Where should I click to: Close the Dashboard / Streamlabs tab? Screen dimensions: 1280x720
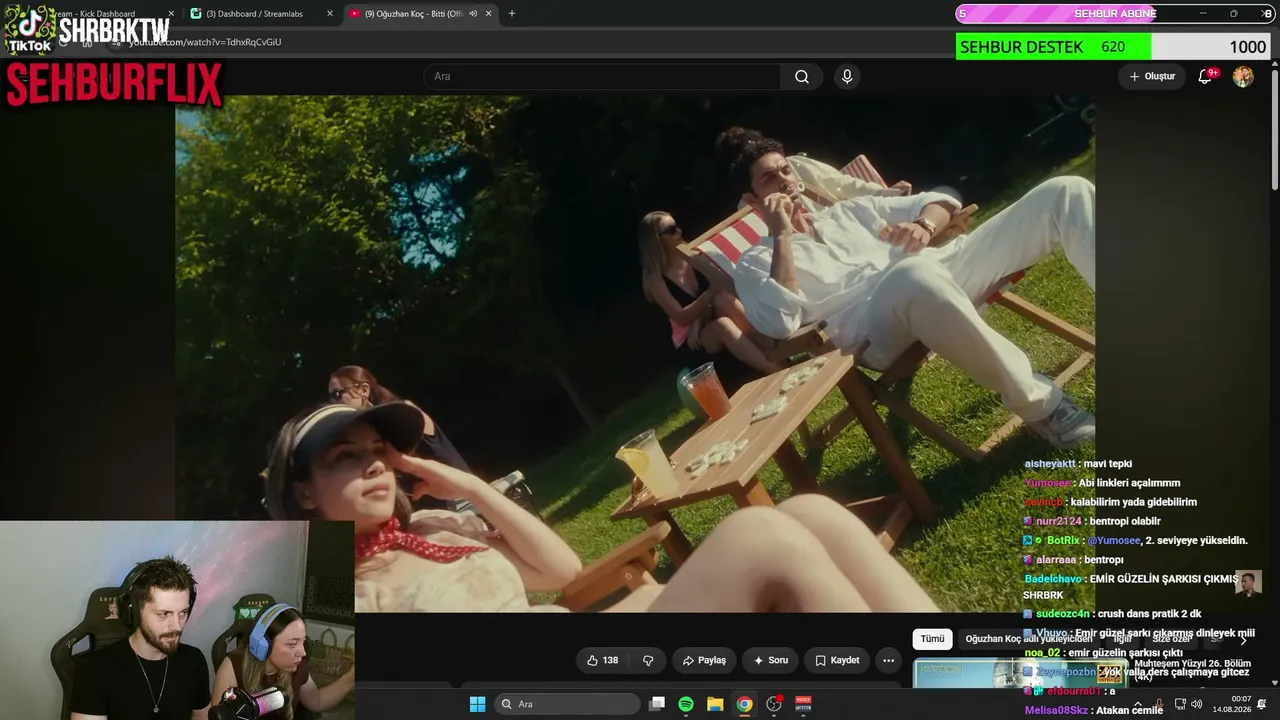pyautogui.click(x=330, y=14)
